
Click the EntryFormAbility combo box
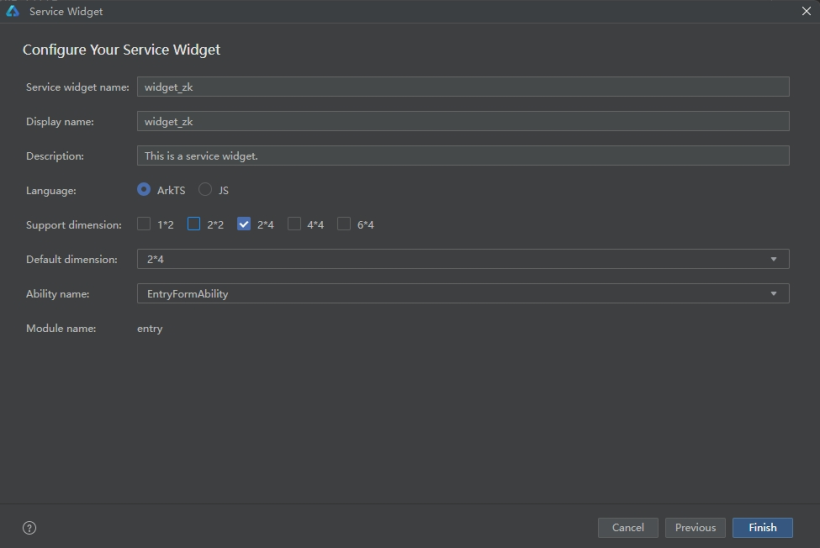463,293
